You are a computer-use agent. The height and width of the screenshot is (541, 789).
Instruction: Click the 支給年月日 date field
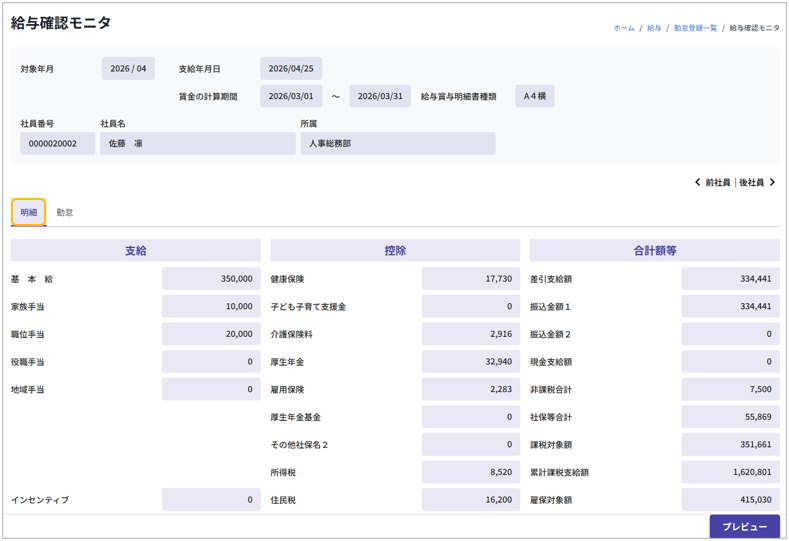click(291, 69)
